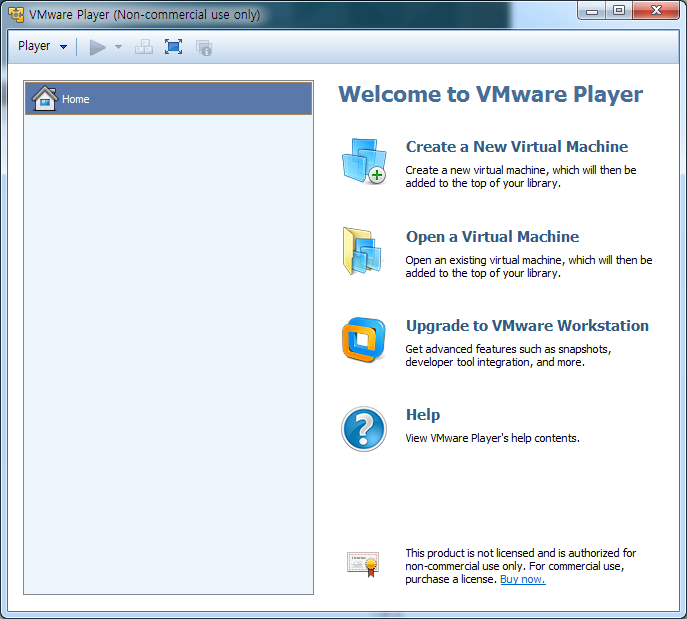Screen dimensions: 687x619
Task: Click the 'This product is not licensed' notice
Action: (521, 566)
